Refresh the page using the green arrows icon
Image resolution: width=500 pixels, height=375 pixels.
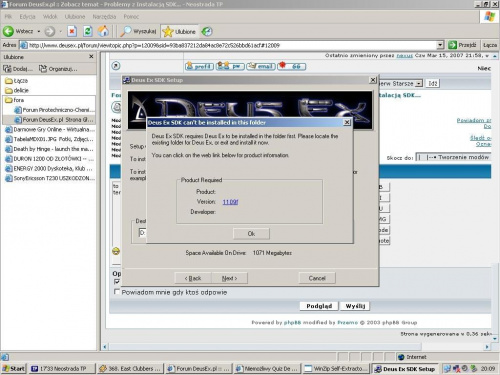tap(88, 32)
